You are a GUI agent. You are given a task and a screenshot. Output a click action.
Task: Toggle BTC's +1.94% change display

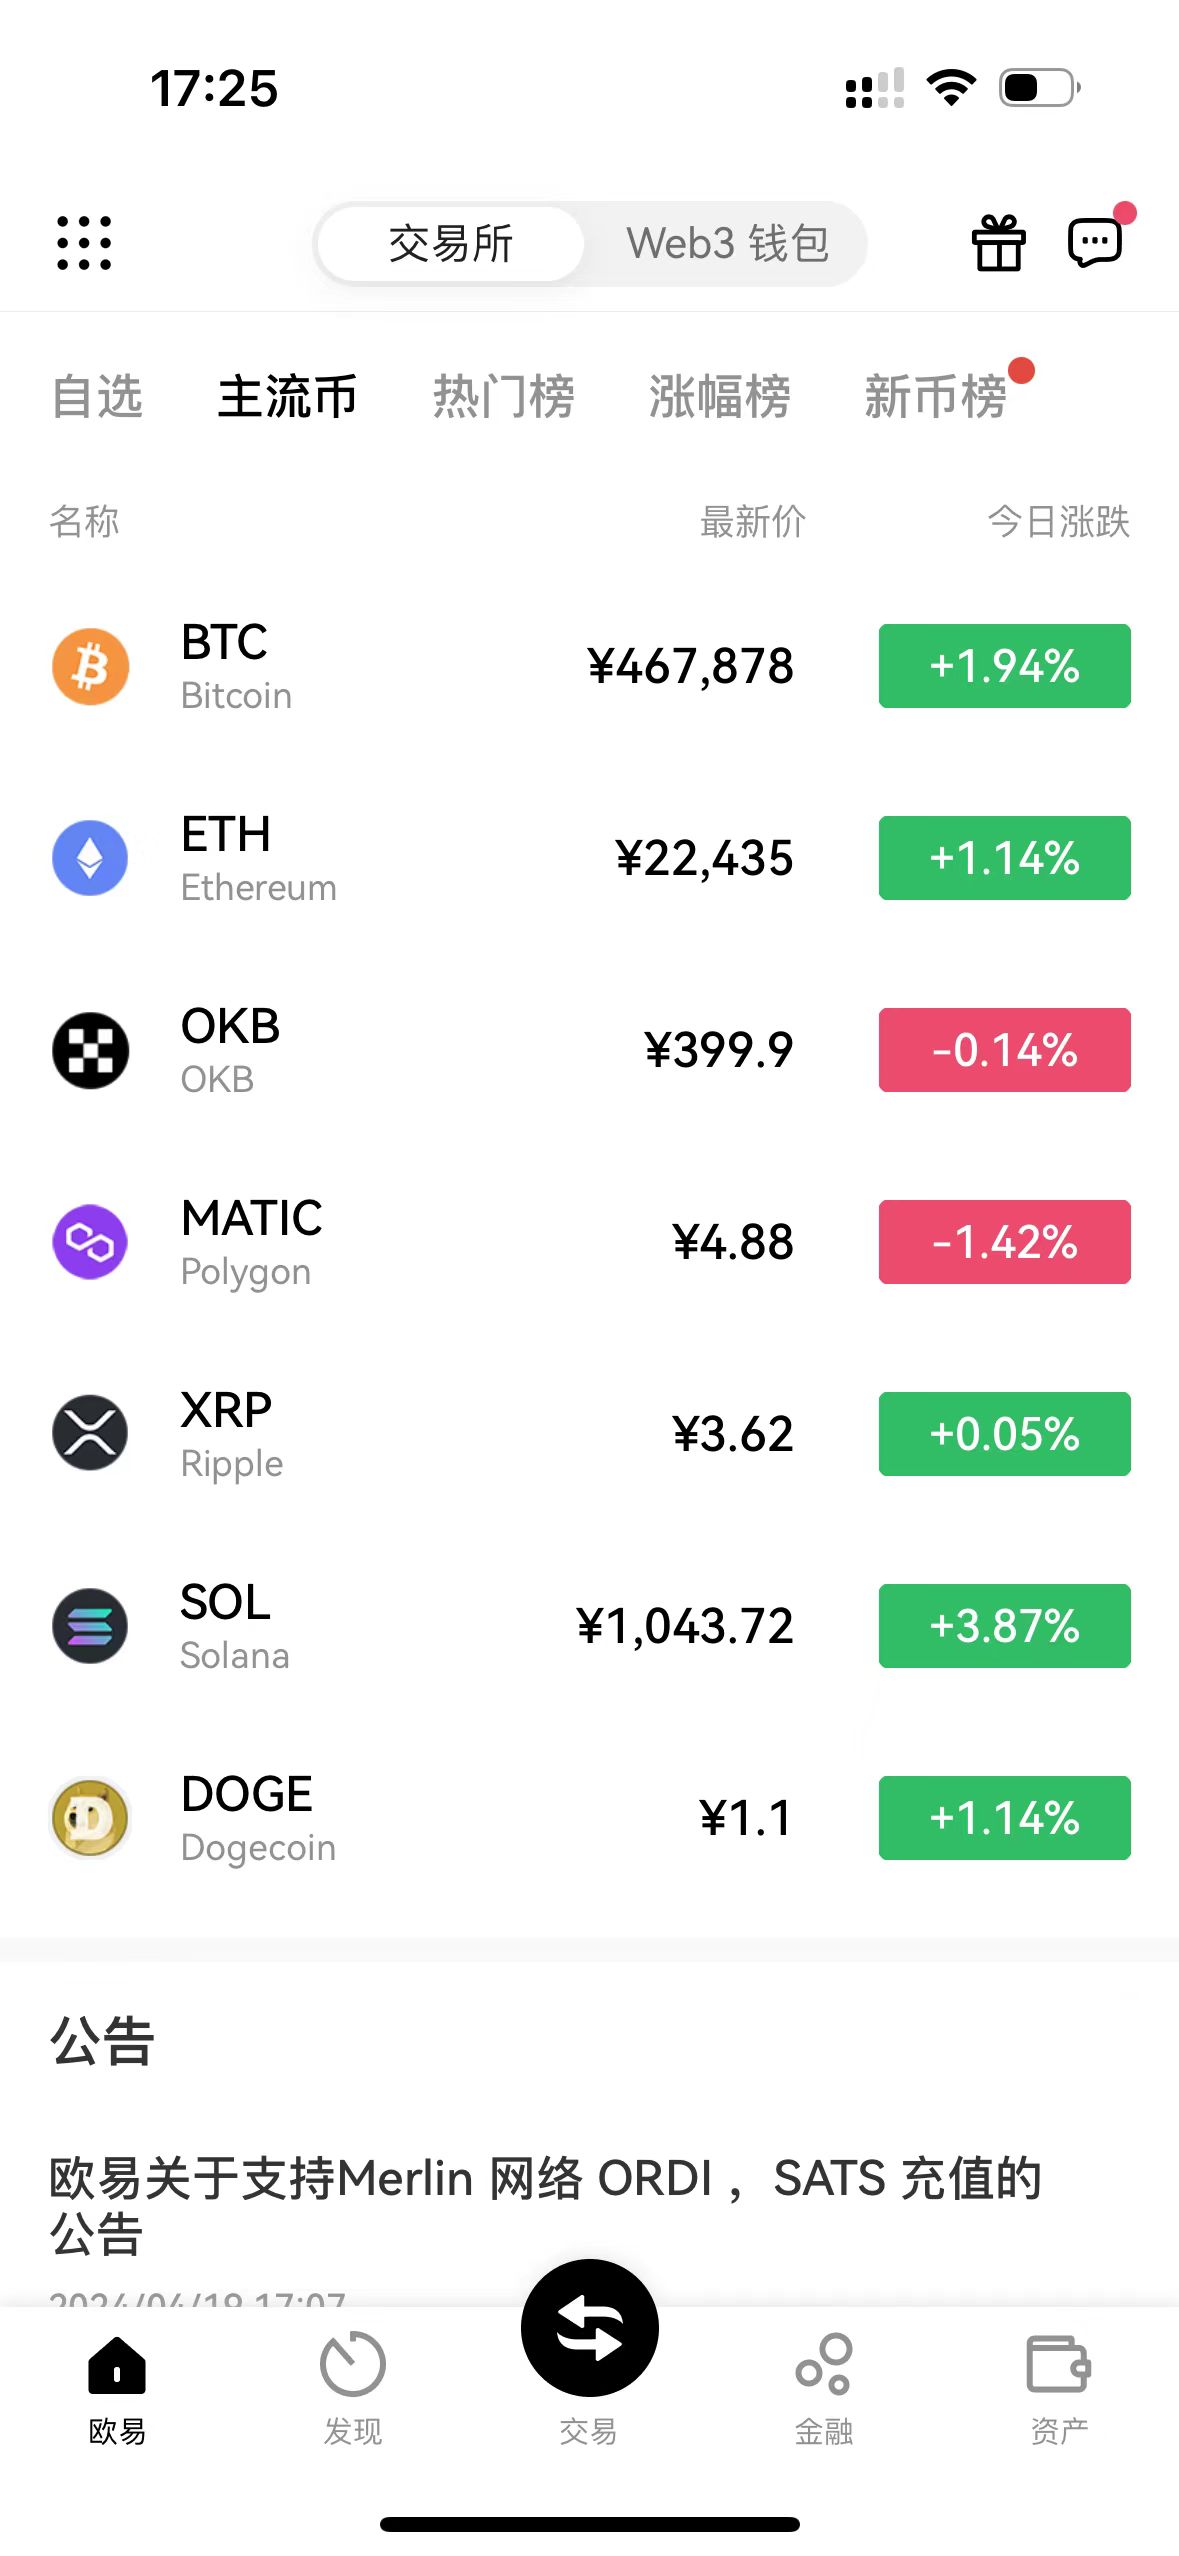pos(1004,666)
